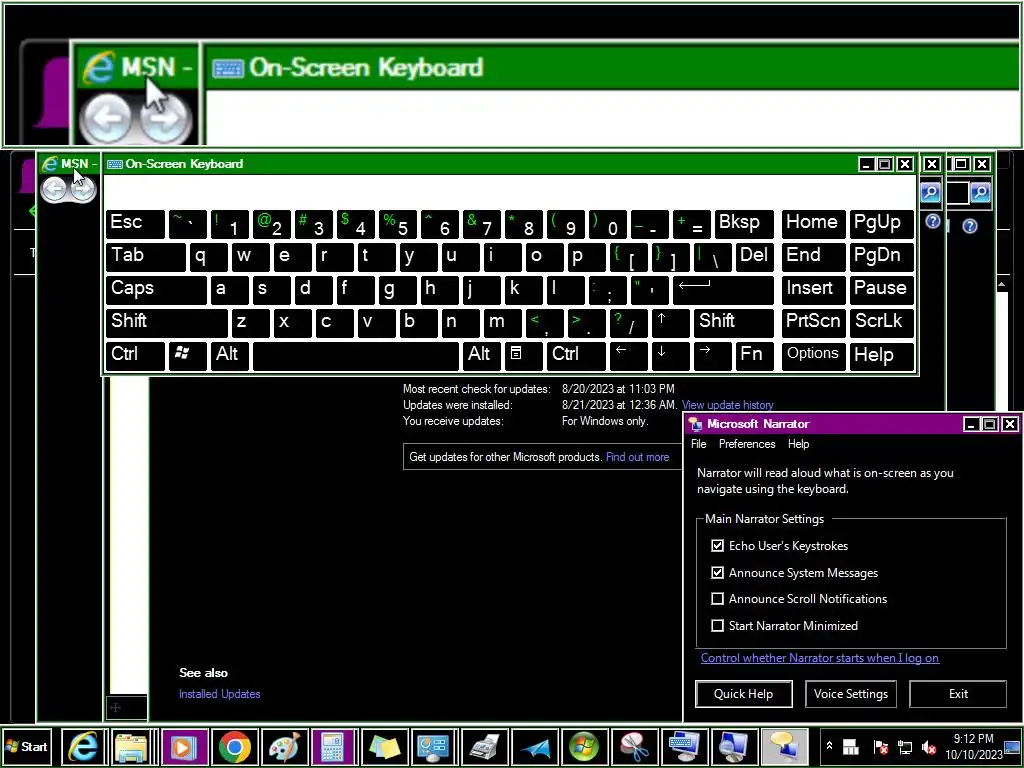This screenshot has width=1024, height=768.
Task: Click the Bksp key on On-Screen Keyboard
Action: (x=744, y=223)
